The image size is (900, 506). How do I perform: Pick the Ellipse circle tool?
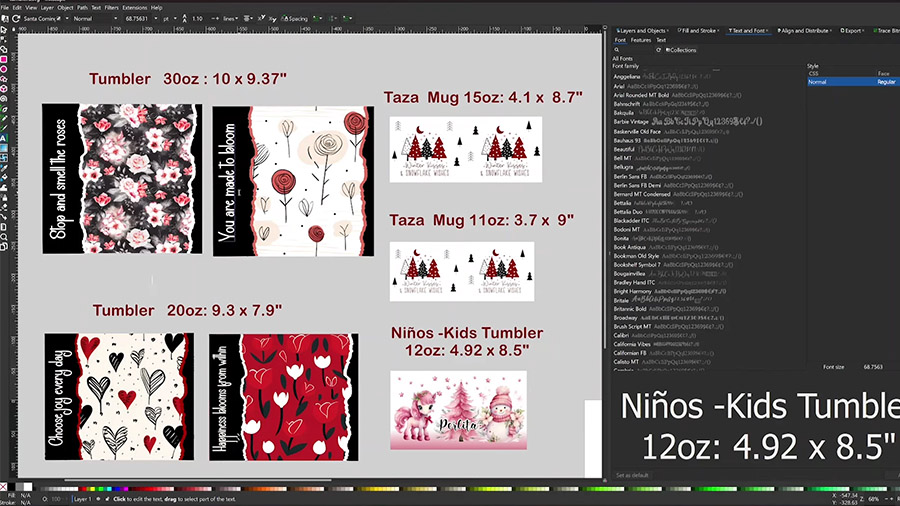pos(4,69)
